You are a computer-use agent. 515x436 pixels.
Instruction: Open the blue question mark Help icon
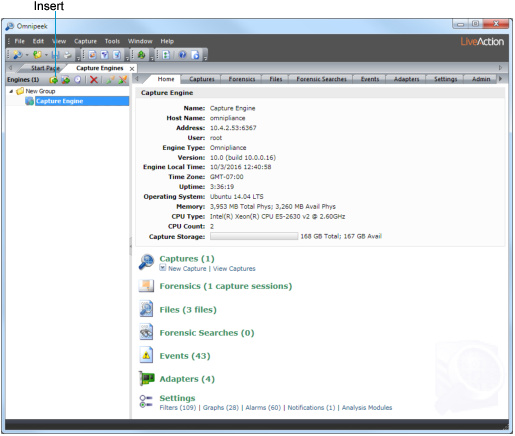pos(183,55)
